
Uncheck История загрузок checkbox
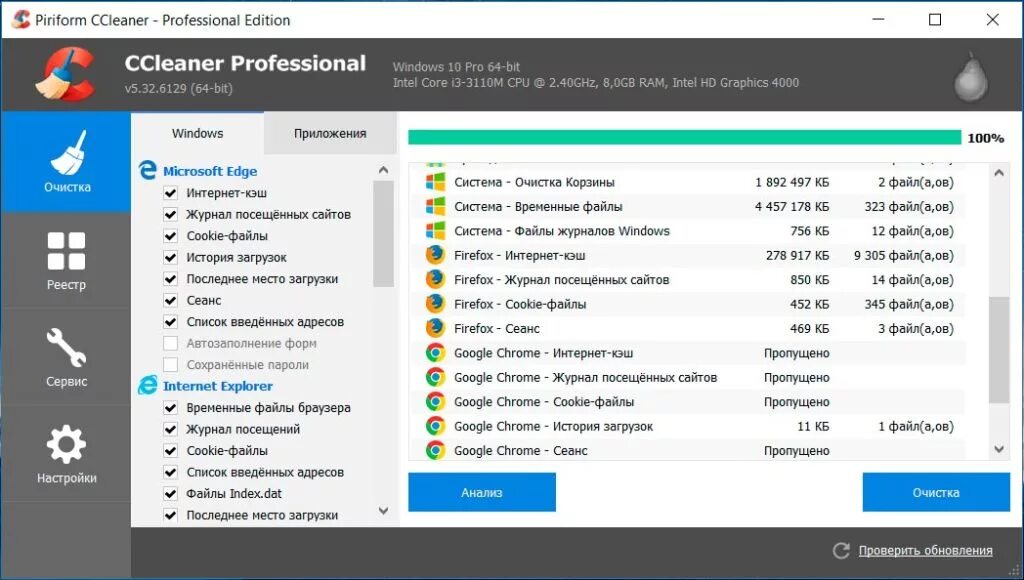(170, 257)
